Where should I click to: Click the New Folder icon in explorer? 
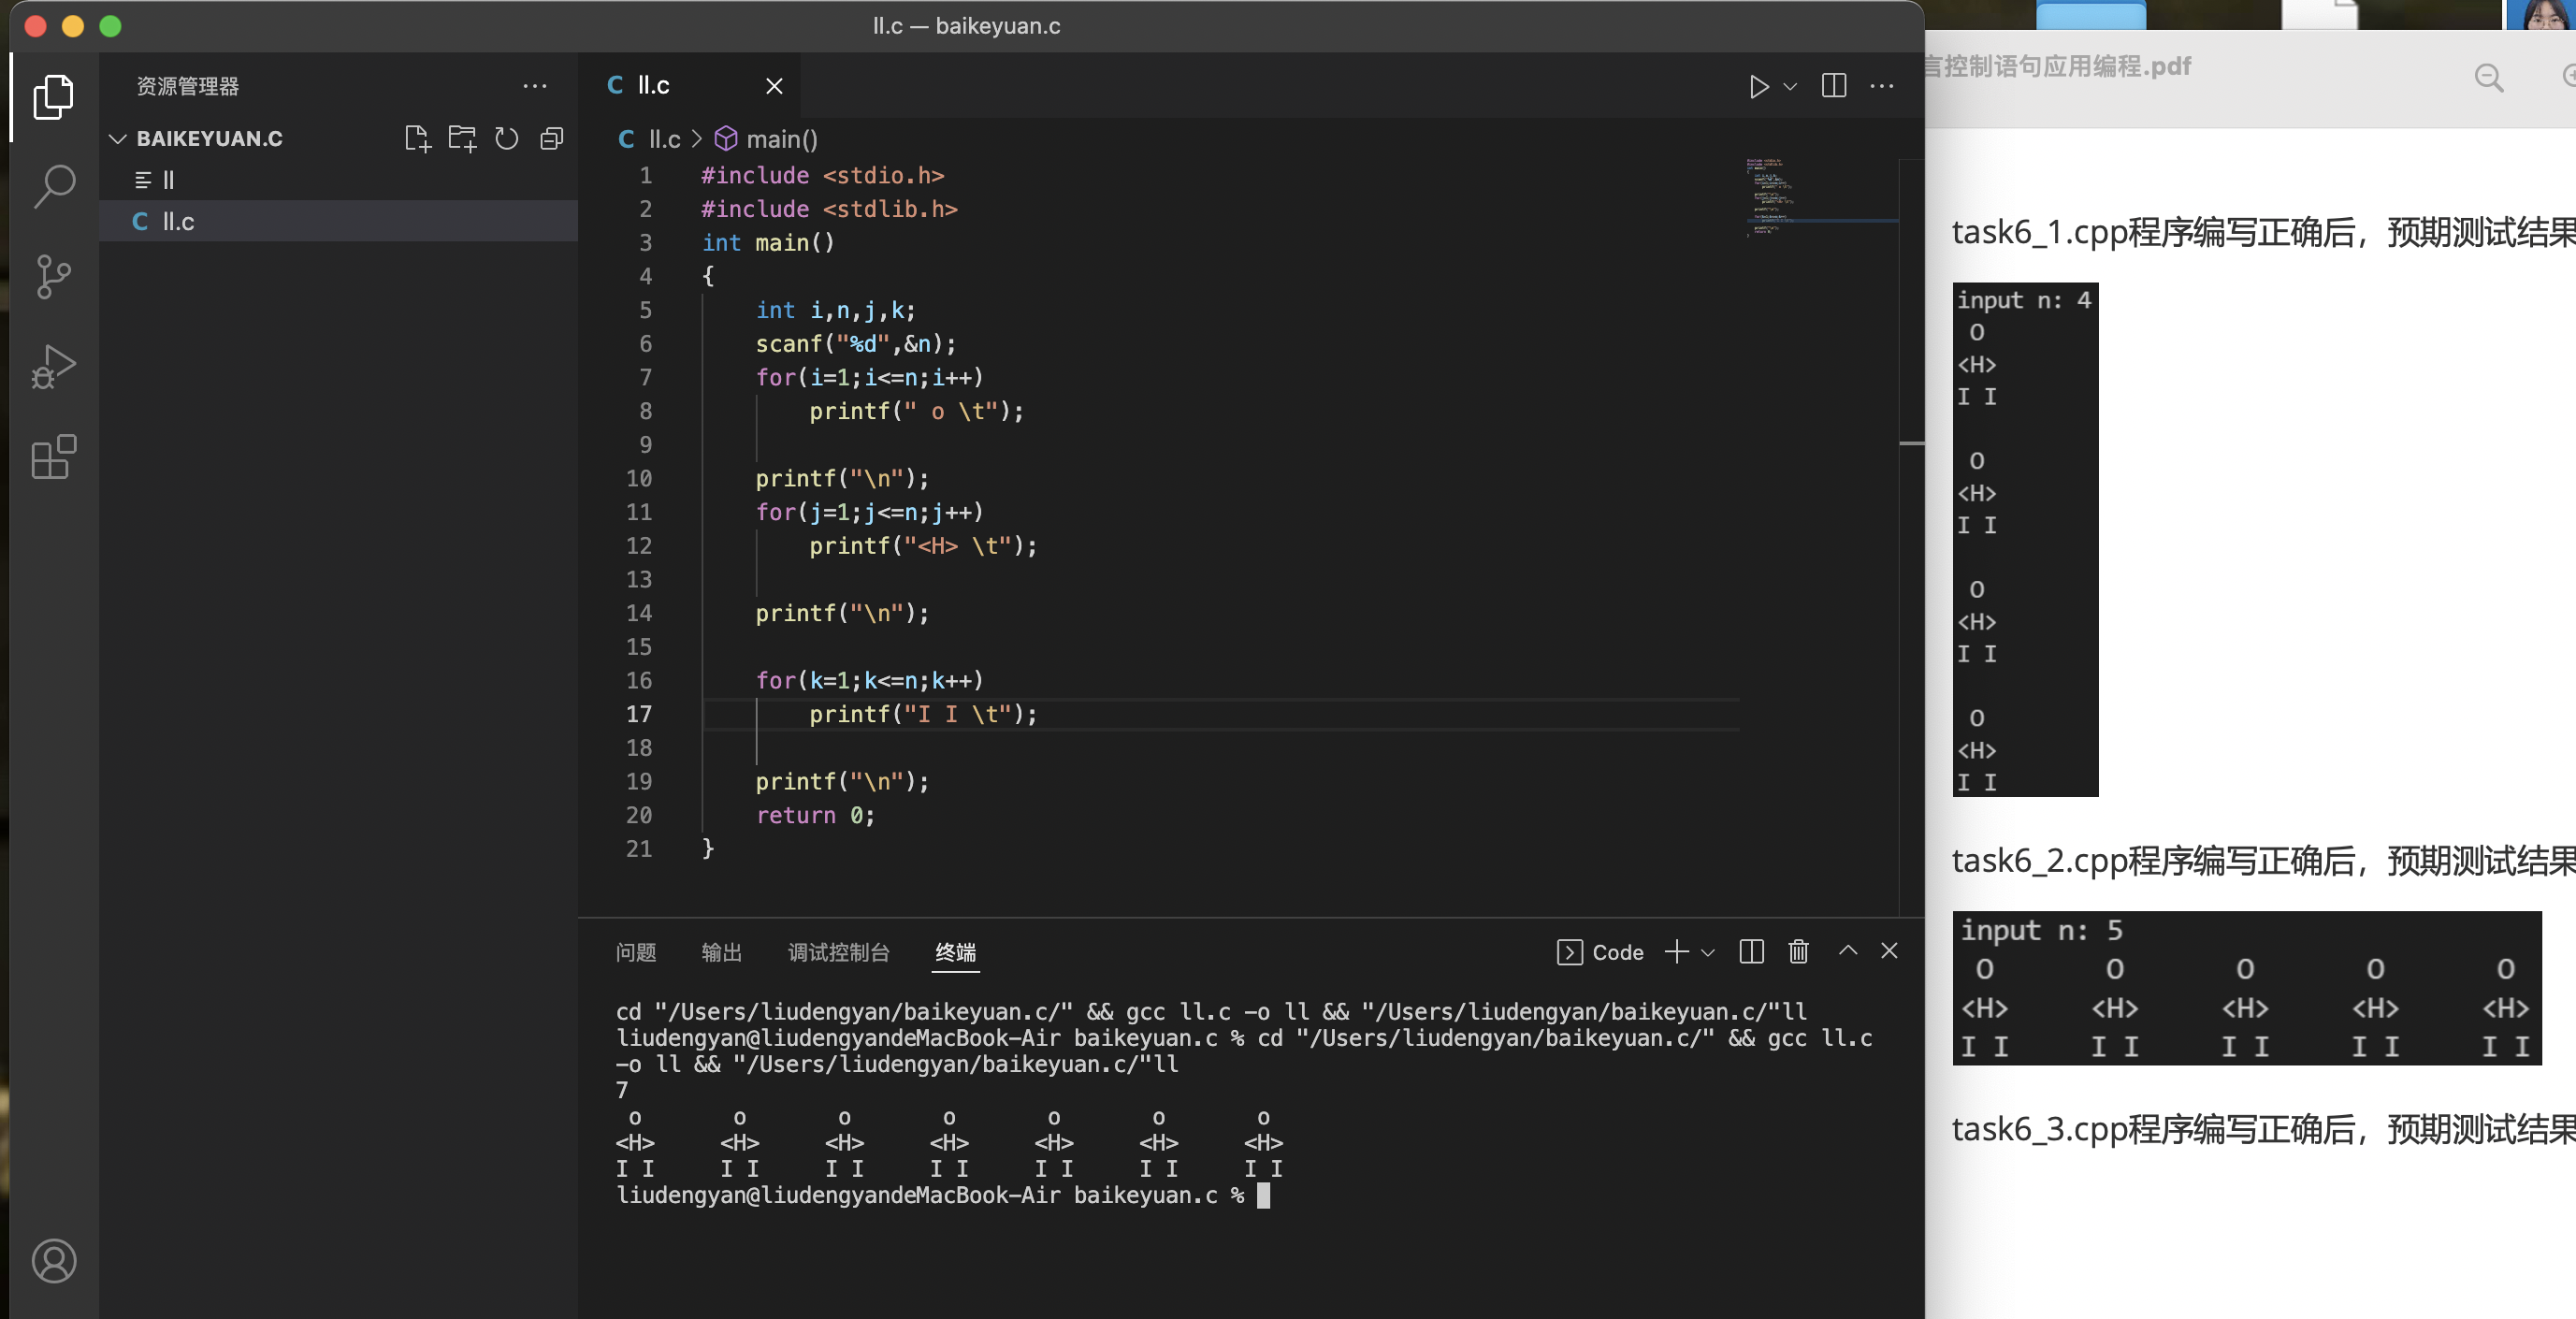pos(462,138)
